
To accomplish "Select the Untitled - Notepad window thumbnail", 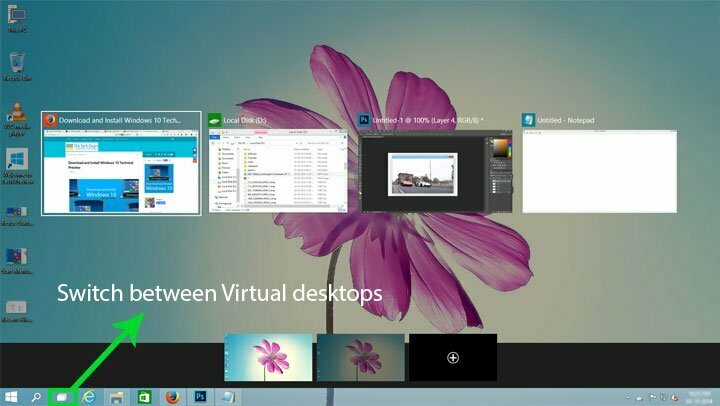I will coord(599,164).
